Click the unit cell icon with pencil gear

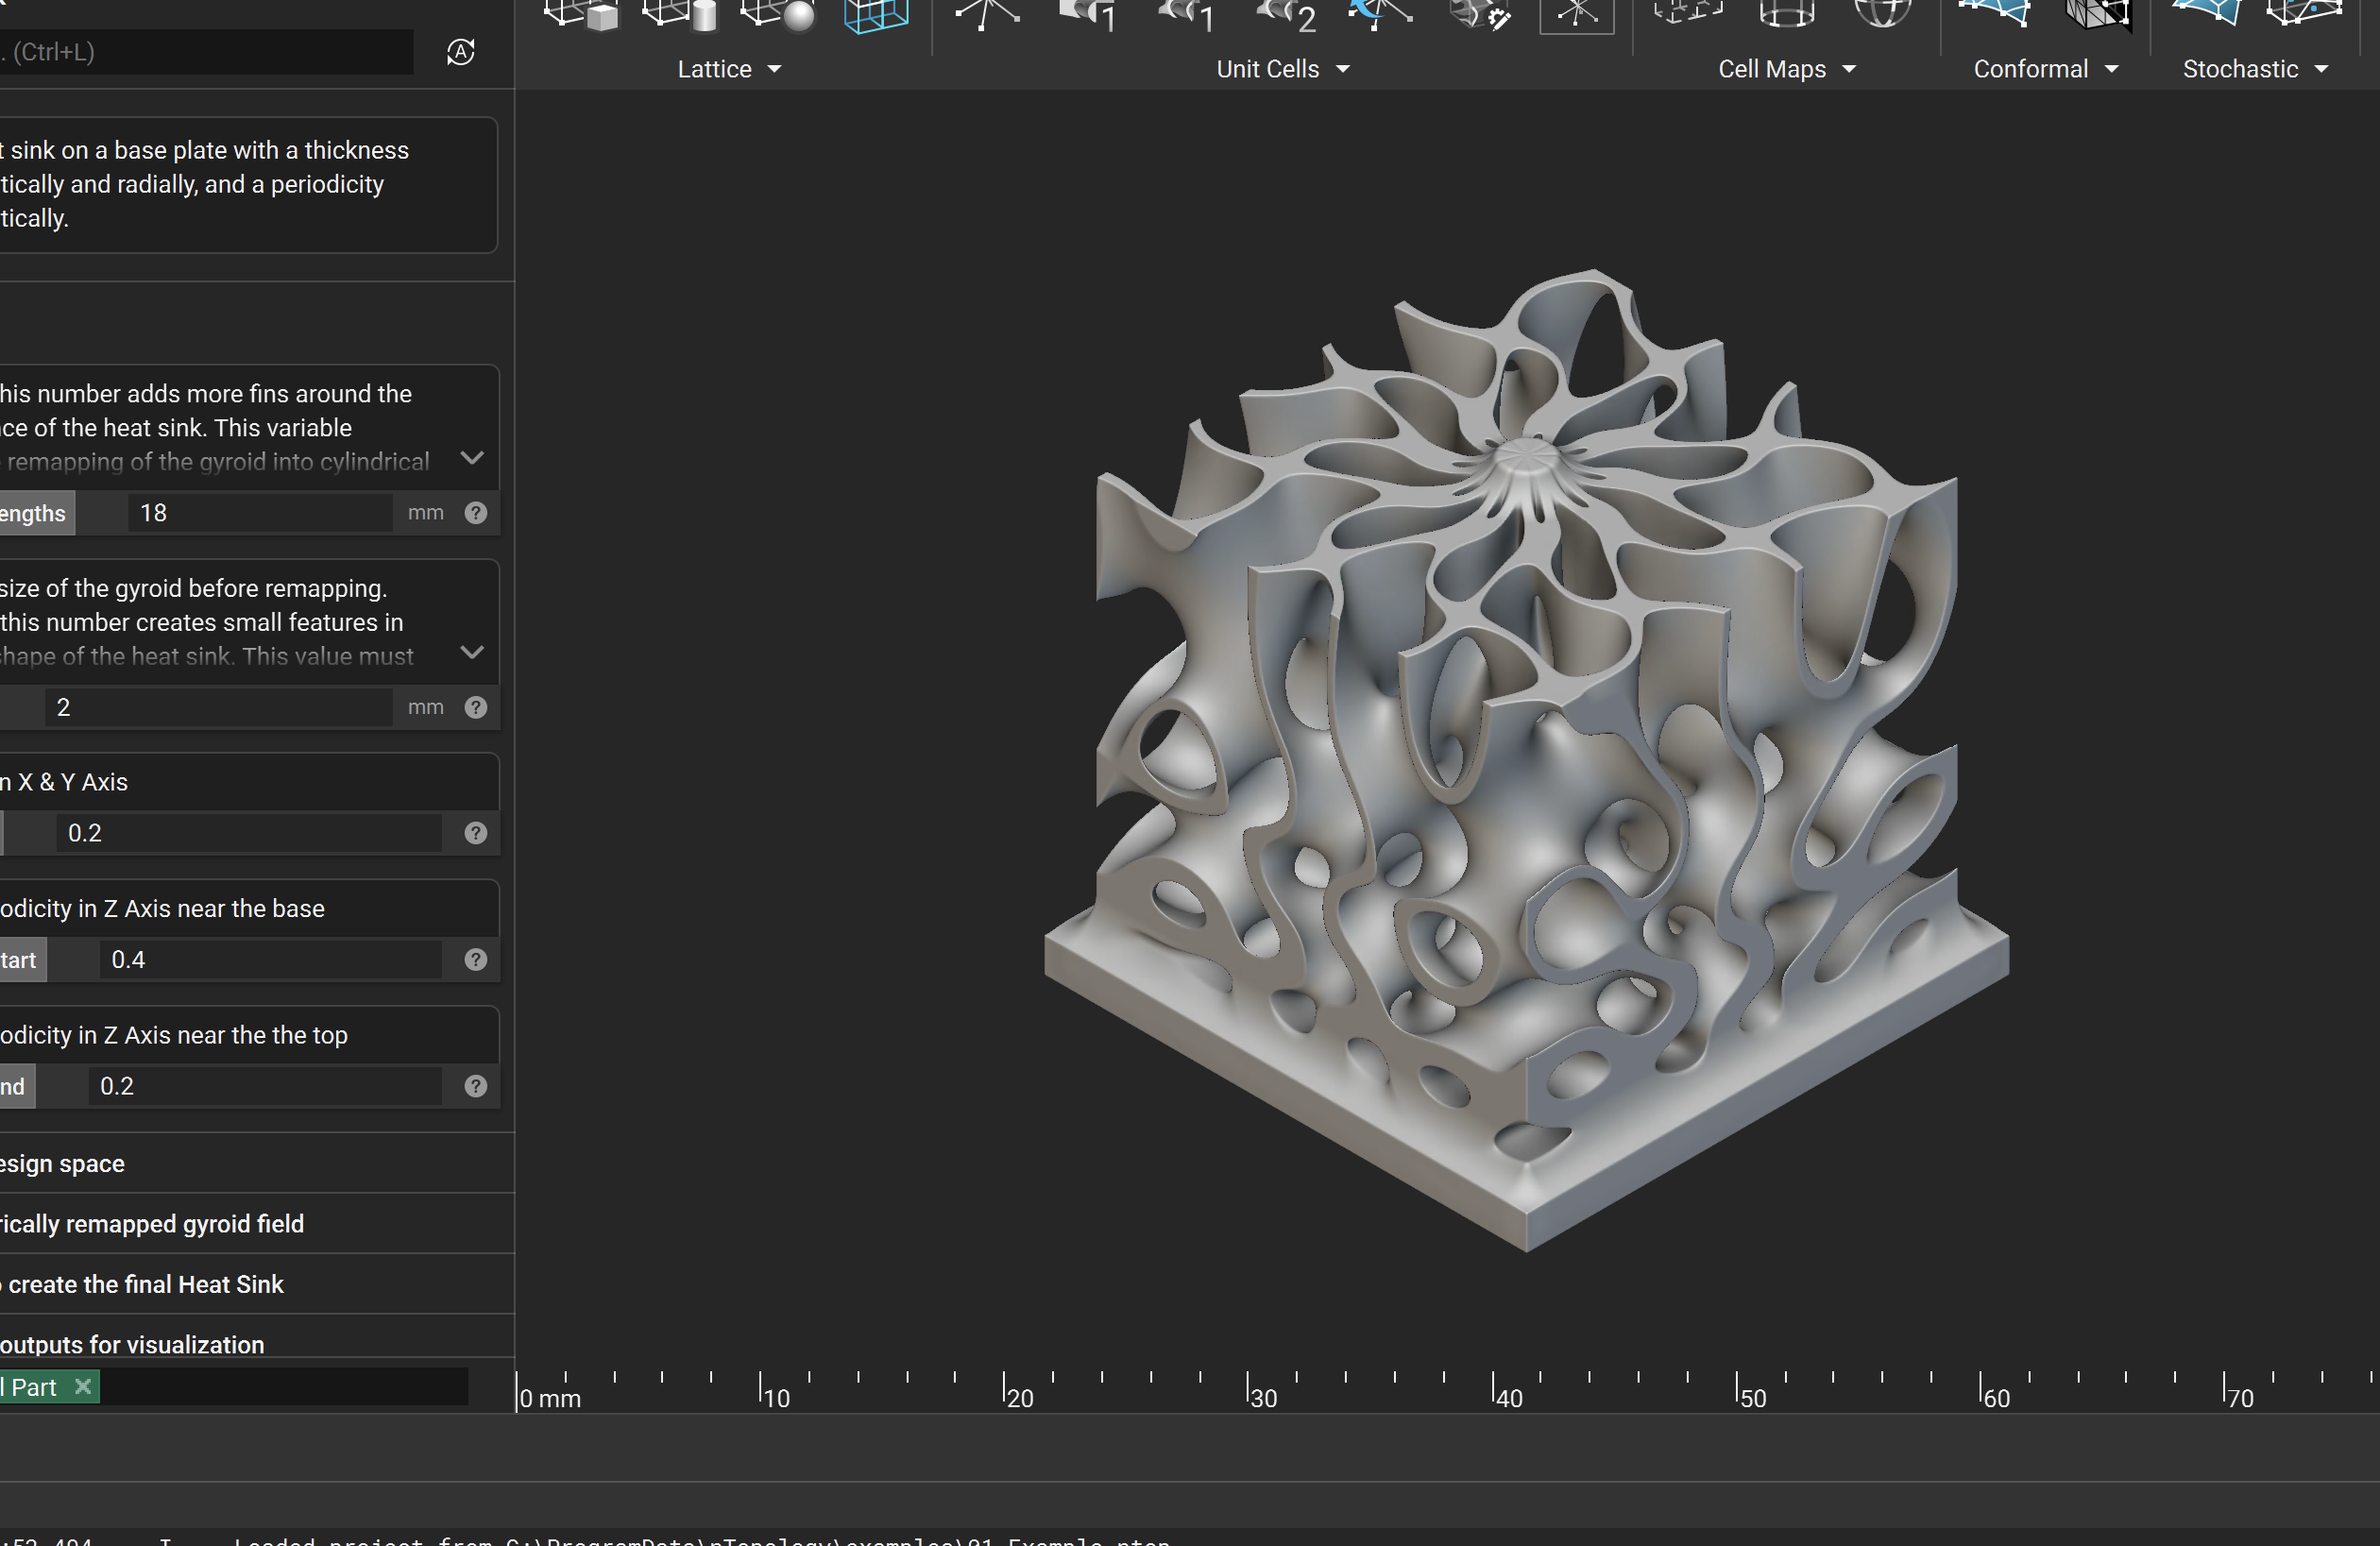(x=1479, y=14)
